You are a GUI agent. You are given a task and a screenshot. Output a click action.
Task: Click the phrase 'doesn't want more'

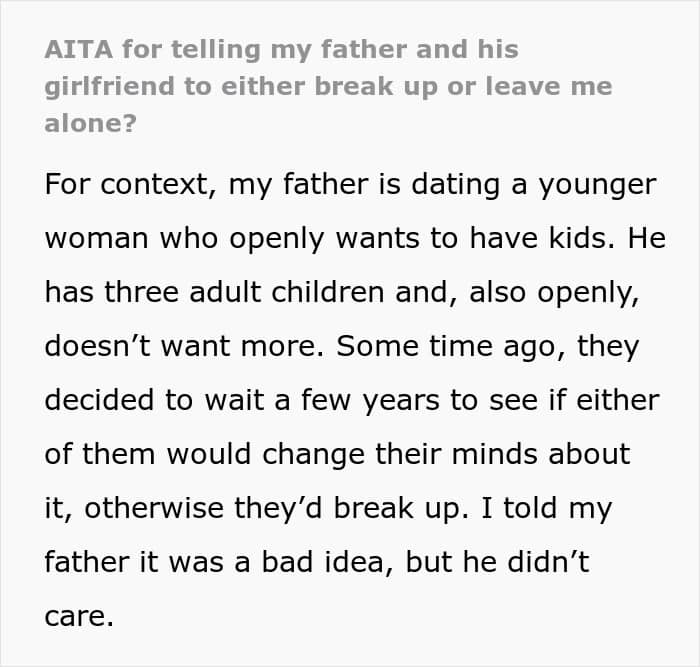pyautogui.click(x=183, y=346)
